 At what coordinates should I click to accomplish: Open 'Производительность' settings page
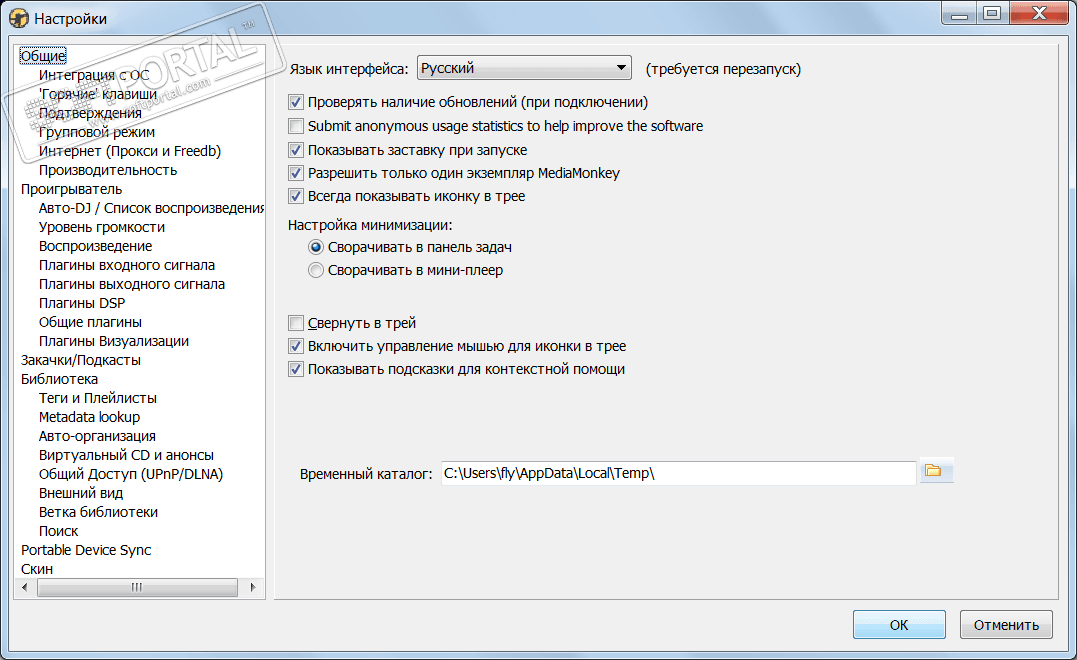tap(108, 170)
